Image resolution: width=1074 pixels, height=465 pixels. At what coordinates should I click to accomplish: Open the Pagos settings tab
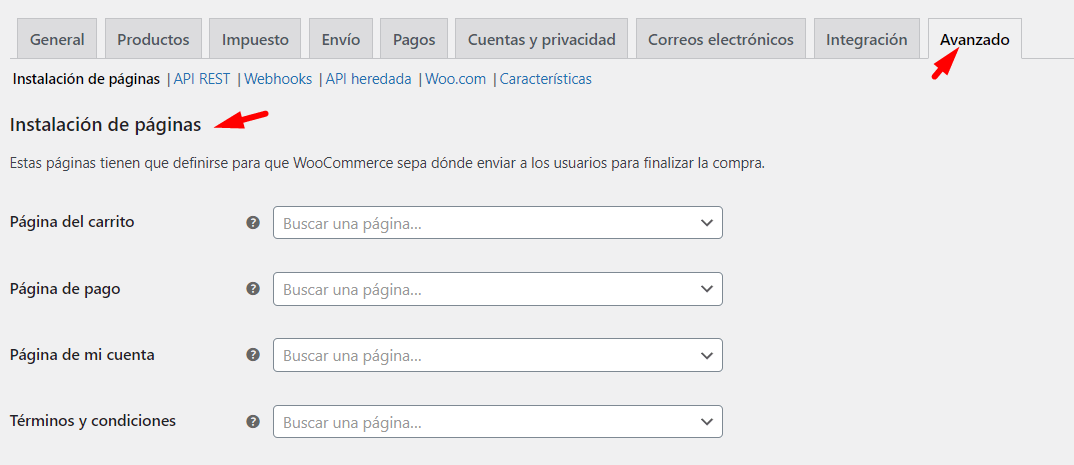tap(414, 39)
